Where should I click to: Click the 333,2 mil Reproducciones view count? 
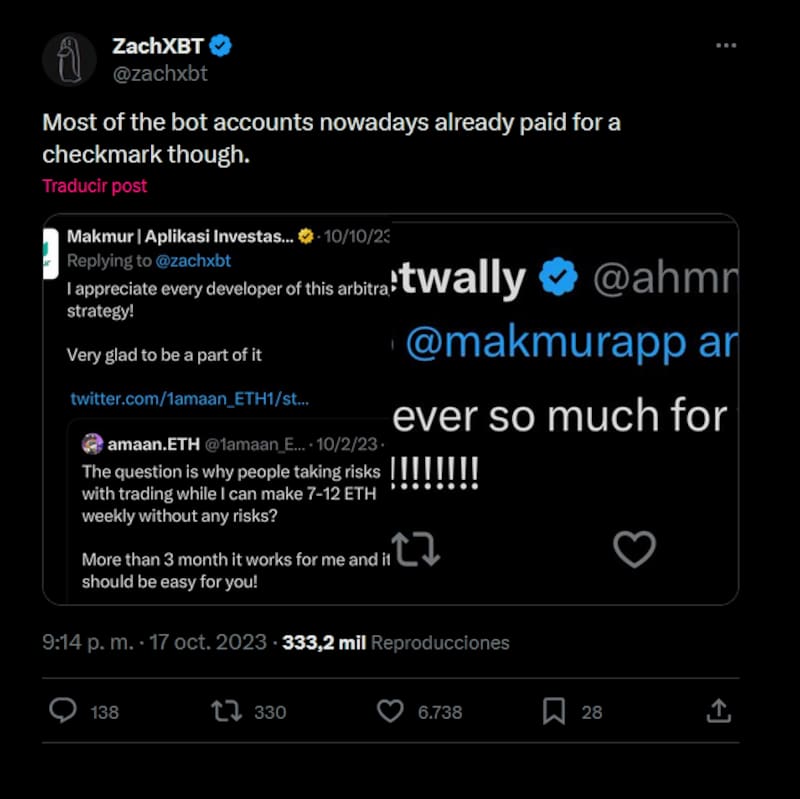[x=395, y=643]
